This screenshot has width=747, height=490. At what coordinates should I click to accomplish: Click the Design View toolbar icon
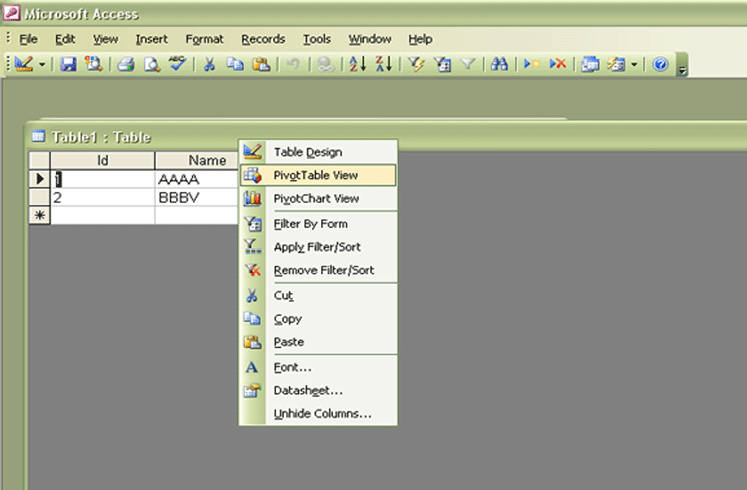24,64
